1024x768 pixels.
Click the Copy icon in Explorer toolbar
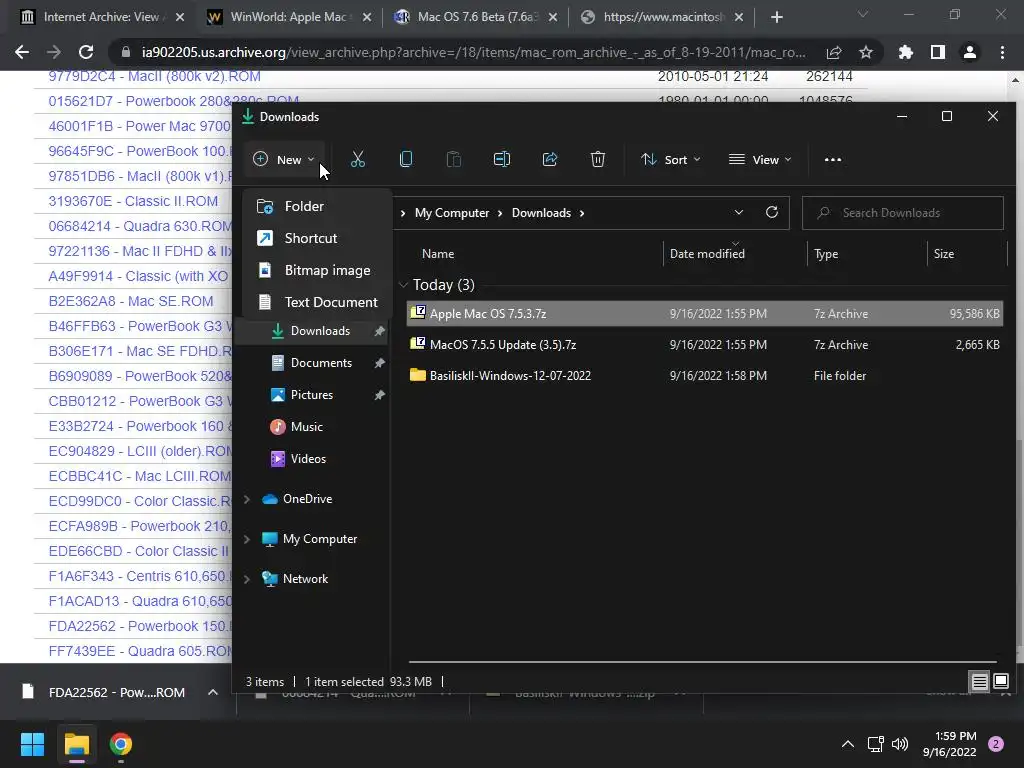pos(406,159)
